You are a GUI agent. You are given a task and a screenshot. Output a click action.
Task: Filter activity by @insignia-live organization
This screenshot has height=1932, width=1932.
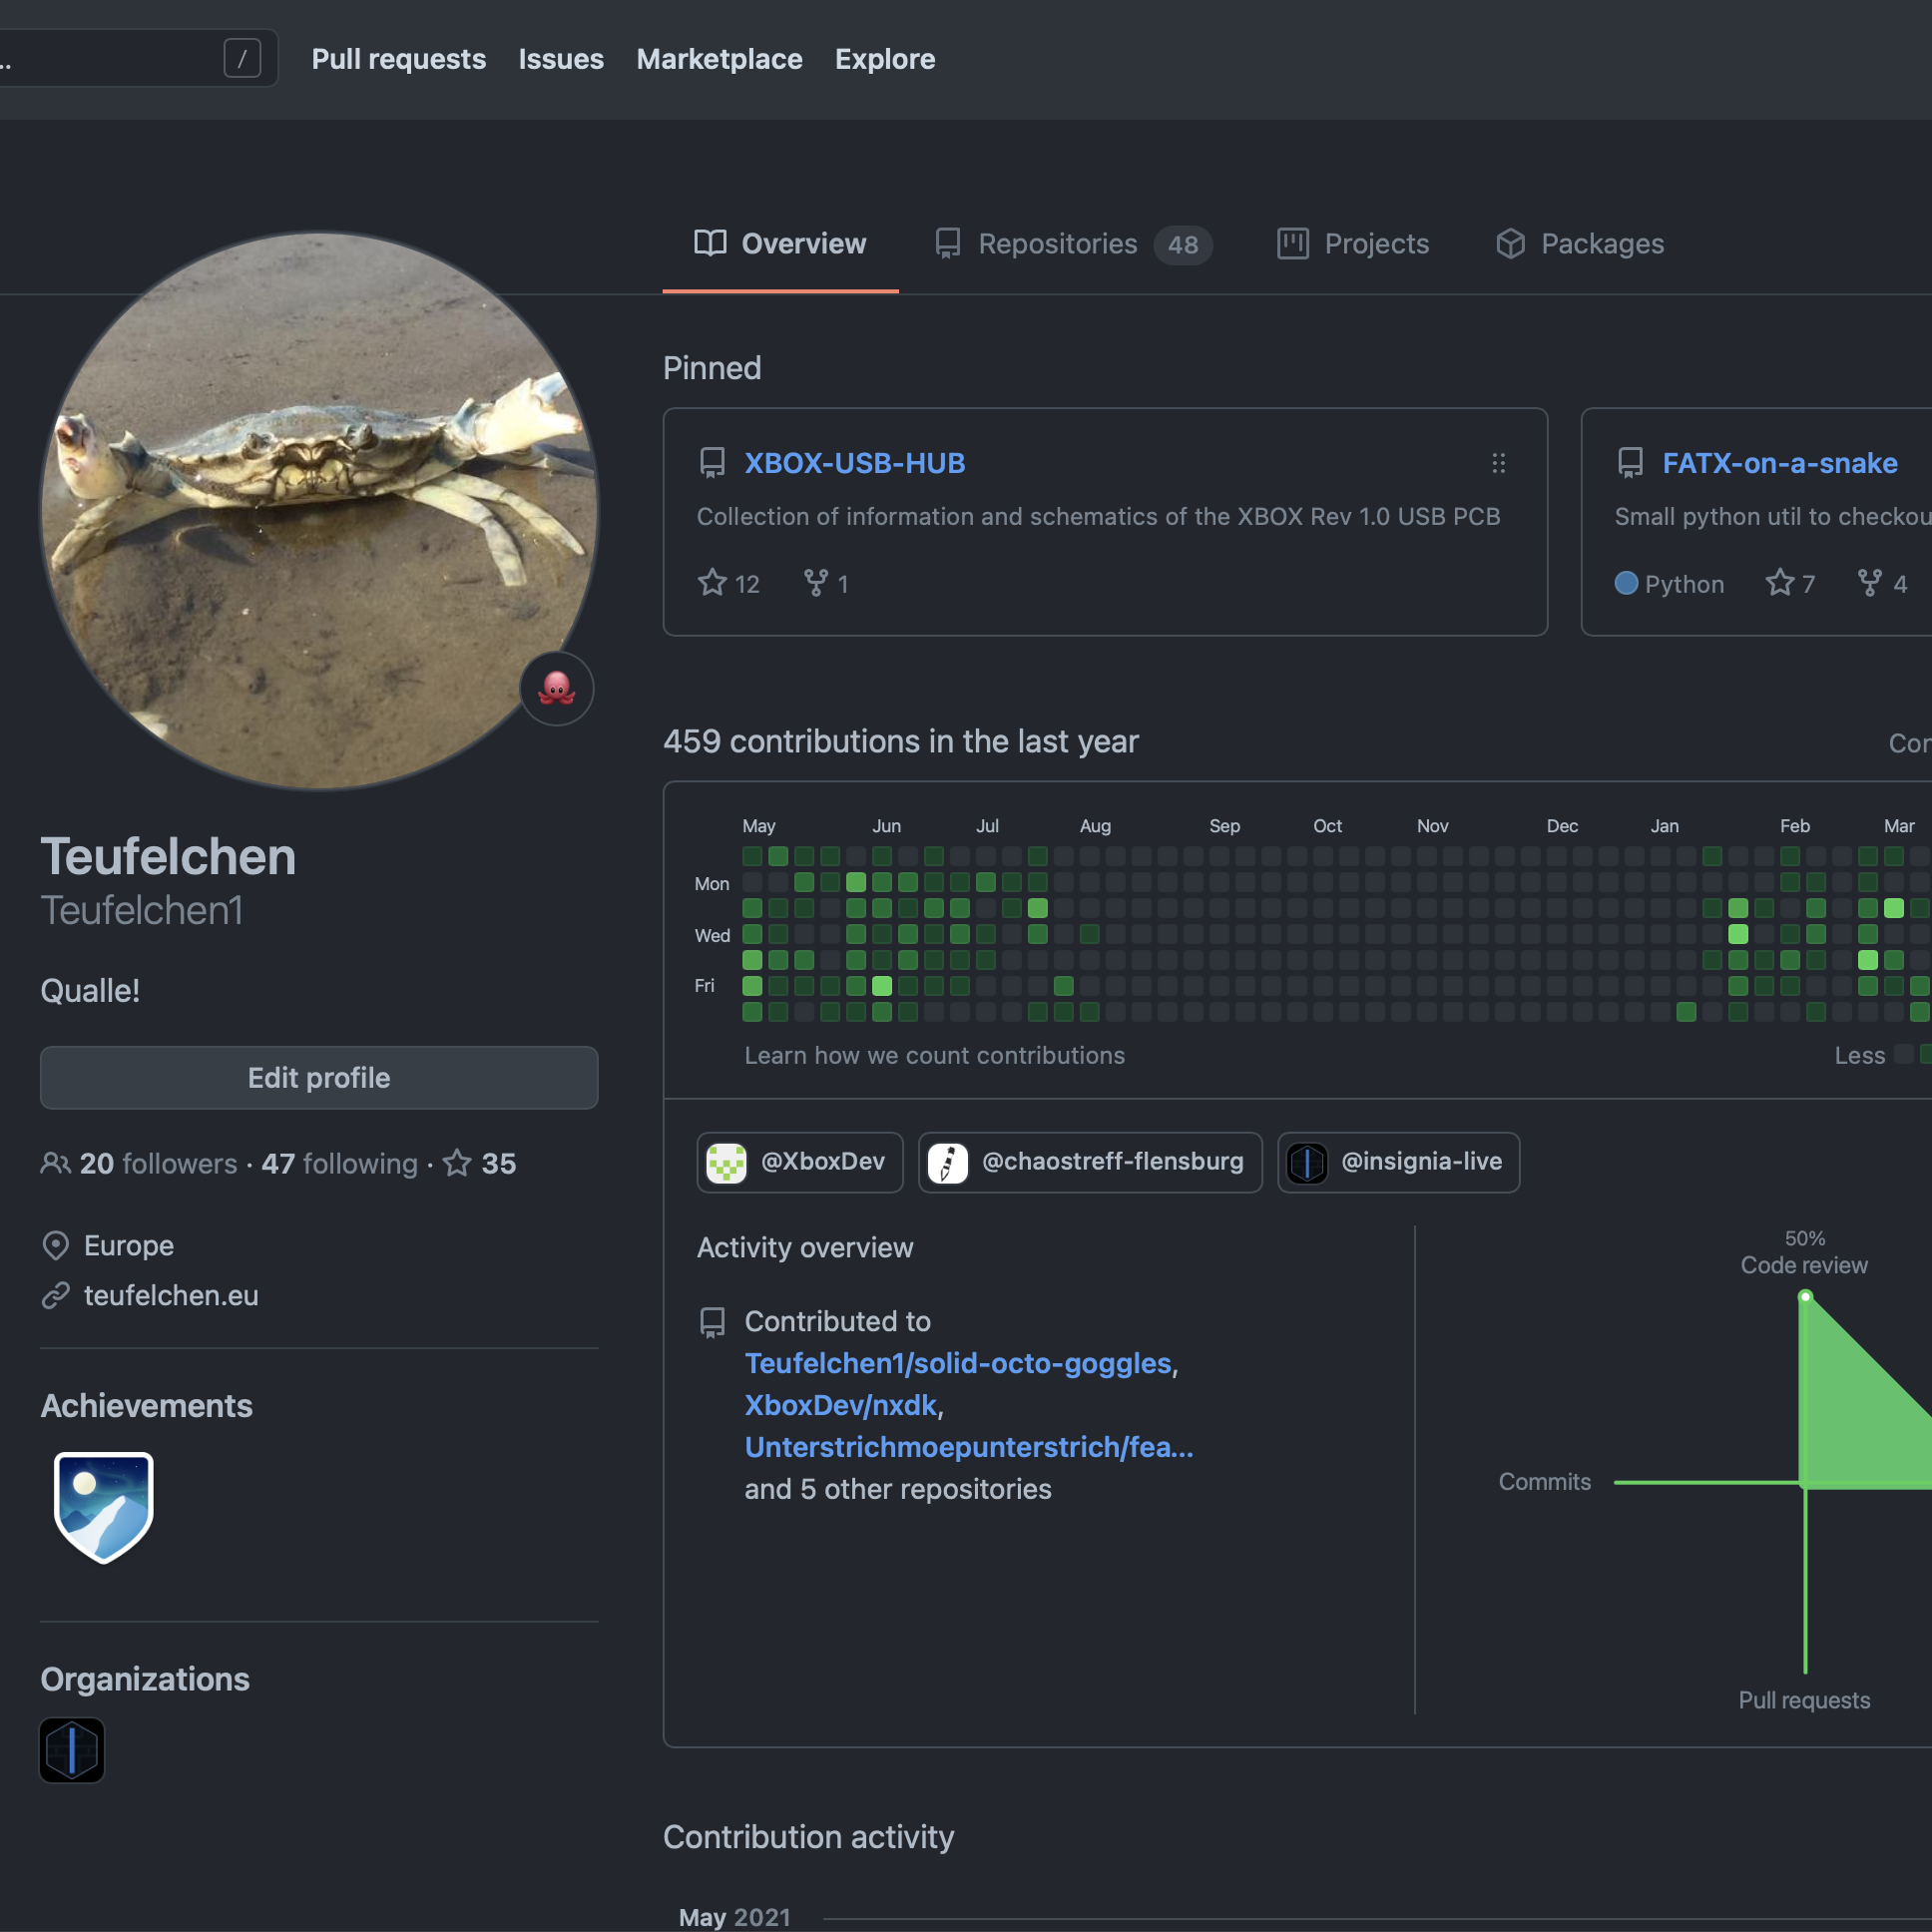[x=1398, y=1162]
